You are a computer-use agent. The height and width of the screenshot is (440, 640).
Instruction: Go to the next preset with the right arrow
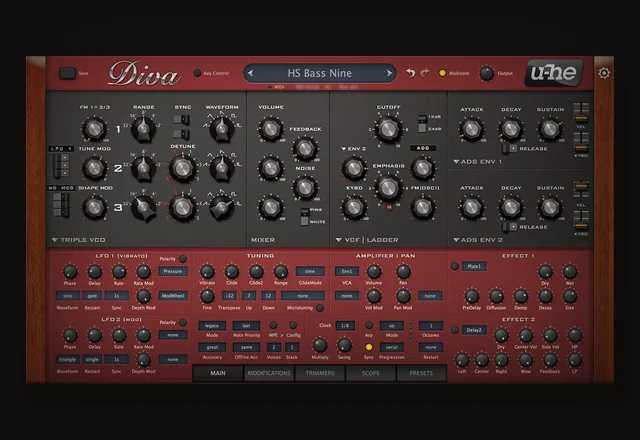[389, 73]
